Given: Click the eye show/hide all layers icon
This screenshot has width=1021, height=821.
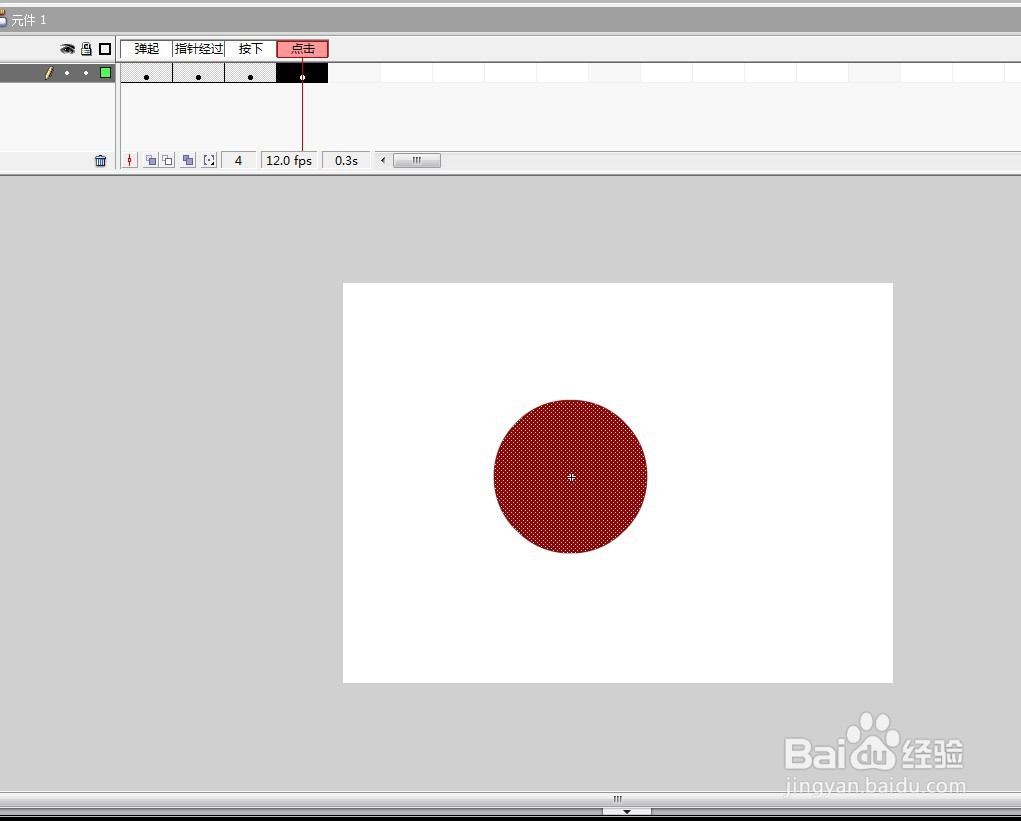Looking at the screenshot, I should 67,49.
